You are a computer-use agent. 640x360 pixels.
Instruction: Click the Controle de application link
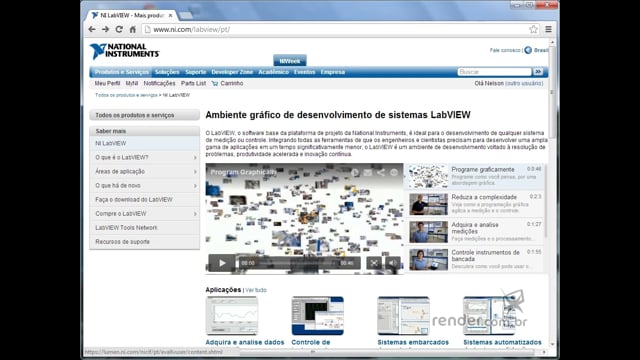pos(311,342)
